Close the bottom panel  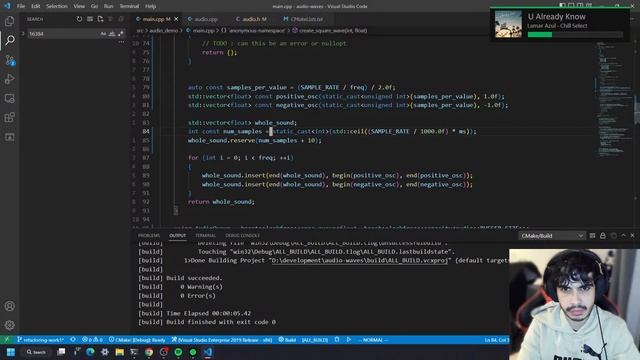[x=632, y=236]
